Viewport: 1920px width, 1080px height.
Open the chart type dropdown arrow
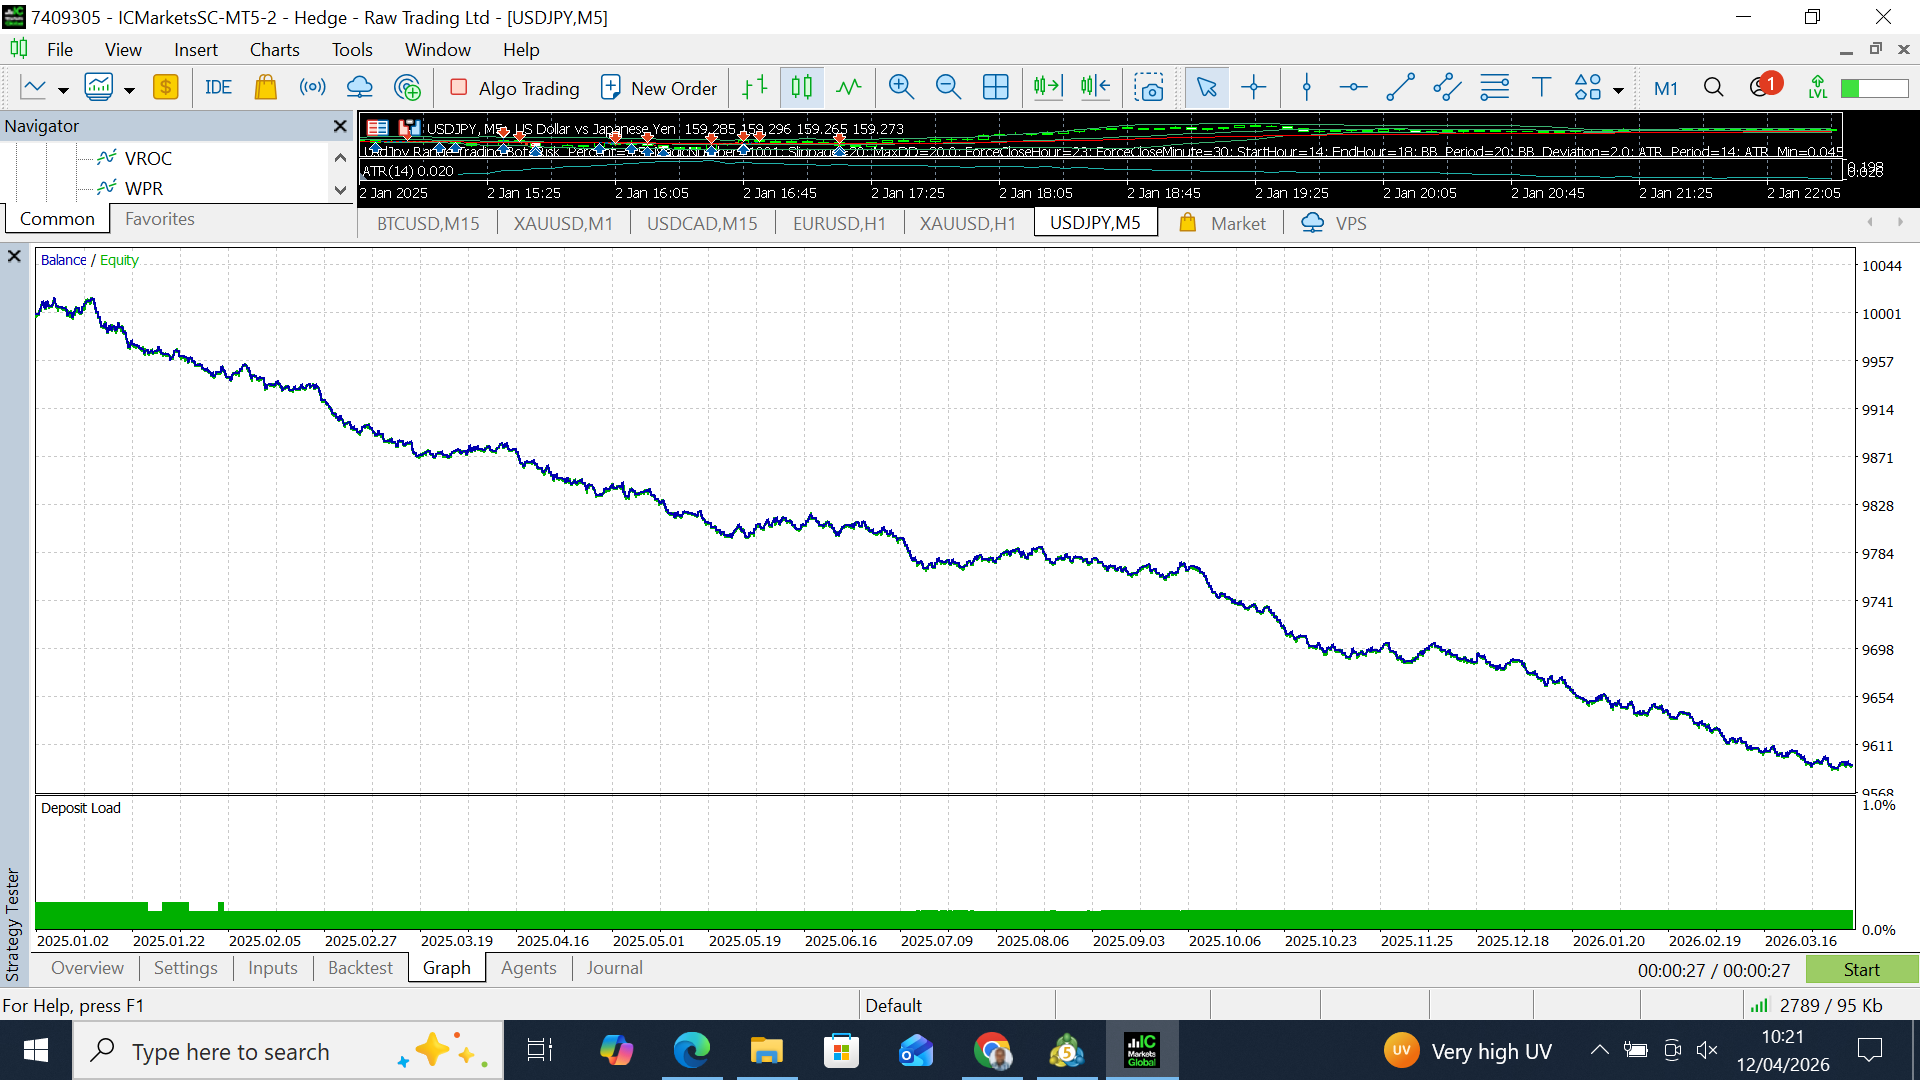click(x=63, y=91)
